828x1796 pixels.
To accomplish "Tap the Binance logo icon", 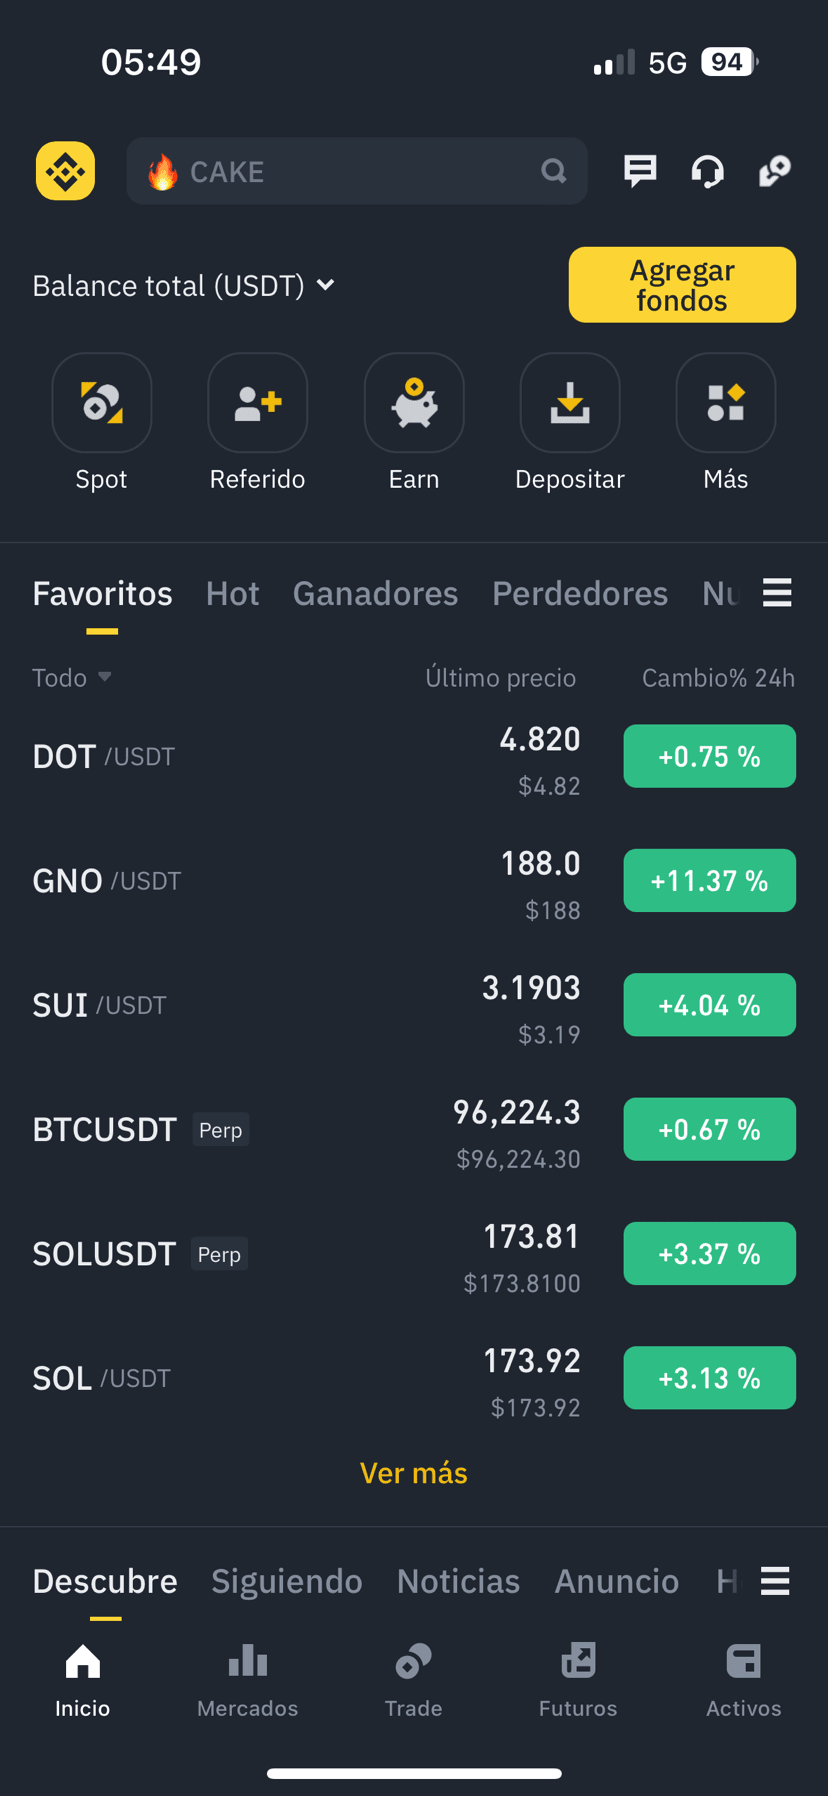I will 66,171.
